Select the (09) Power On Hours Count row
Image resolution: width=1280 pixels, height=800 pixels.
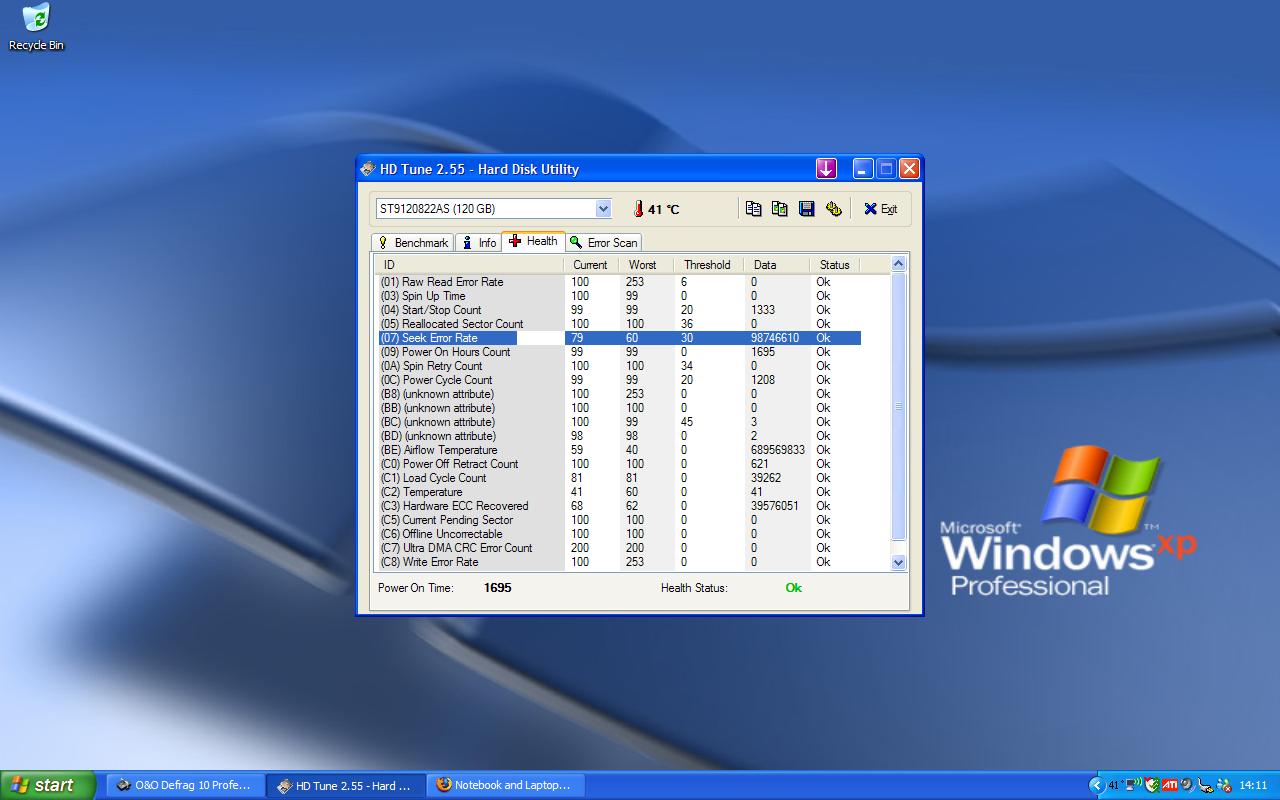619,352
